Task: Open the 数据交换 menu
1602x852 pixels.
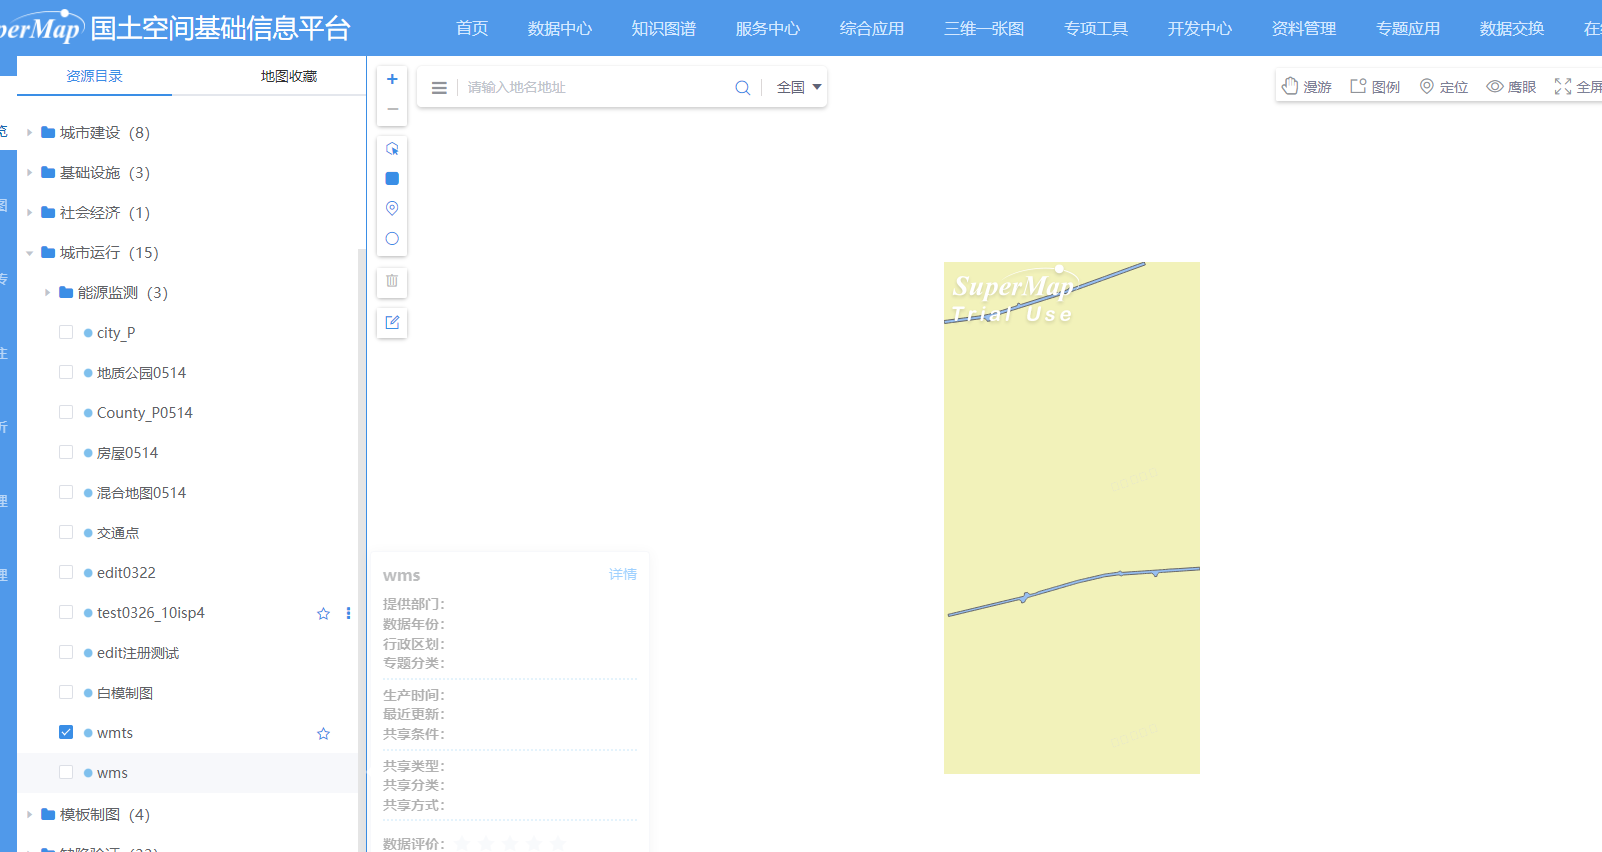Action: 1512,28
